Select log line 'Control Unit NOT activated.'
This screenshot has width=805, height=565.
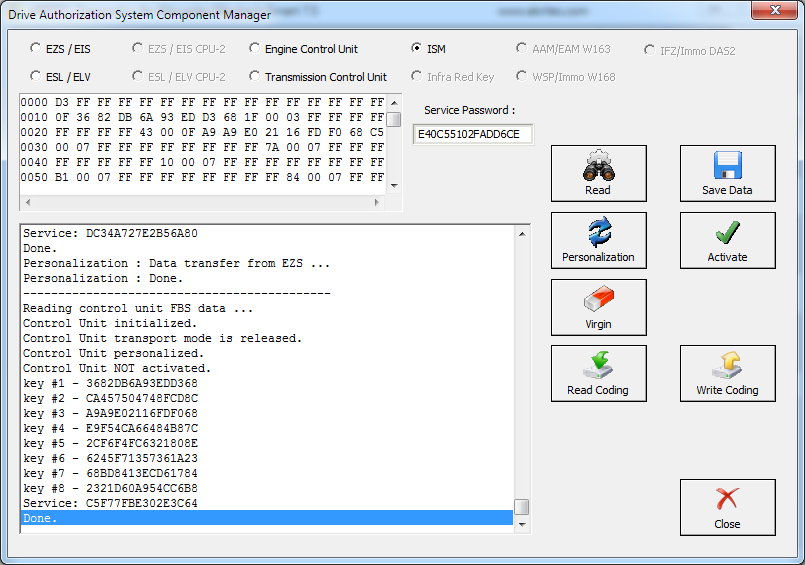267,368
